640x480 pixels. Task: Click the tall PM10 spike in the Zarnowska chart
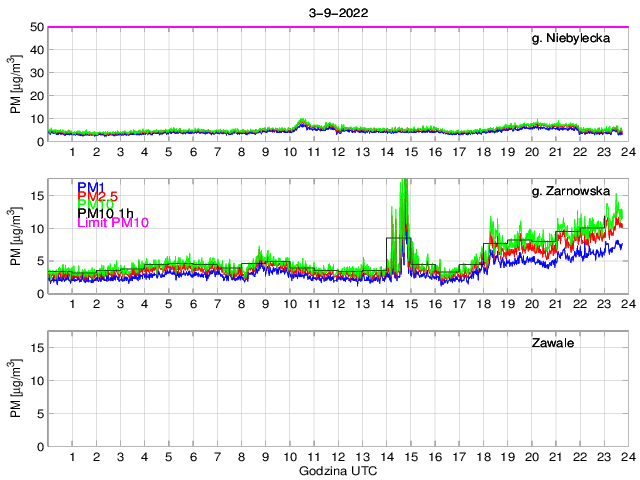coord(404,200)
